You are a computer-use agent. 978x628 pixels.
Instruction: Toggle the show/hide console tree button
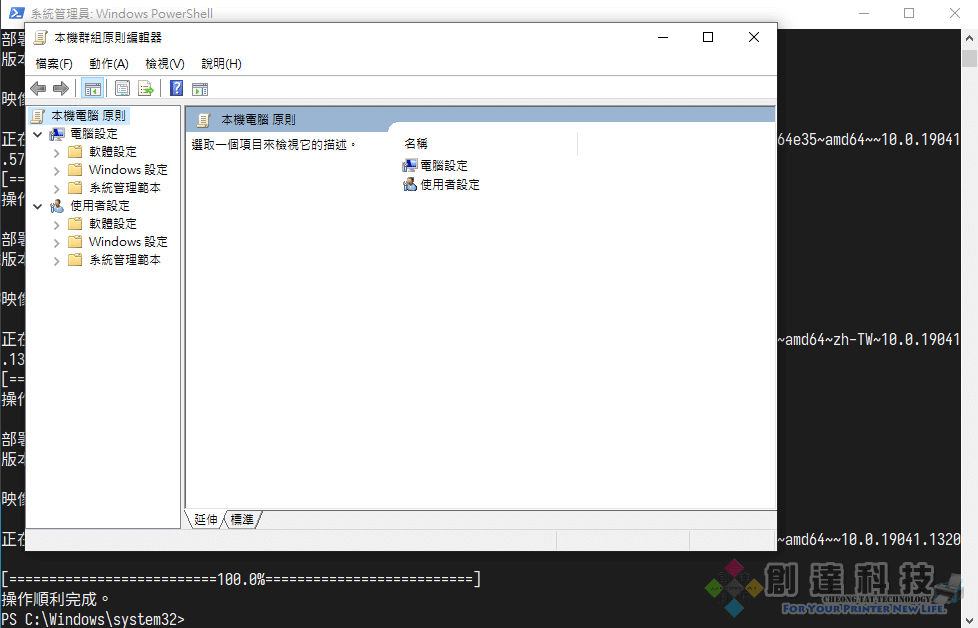[x=93, y=88]
